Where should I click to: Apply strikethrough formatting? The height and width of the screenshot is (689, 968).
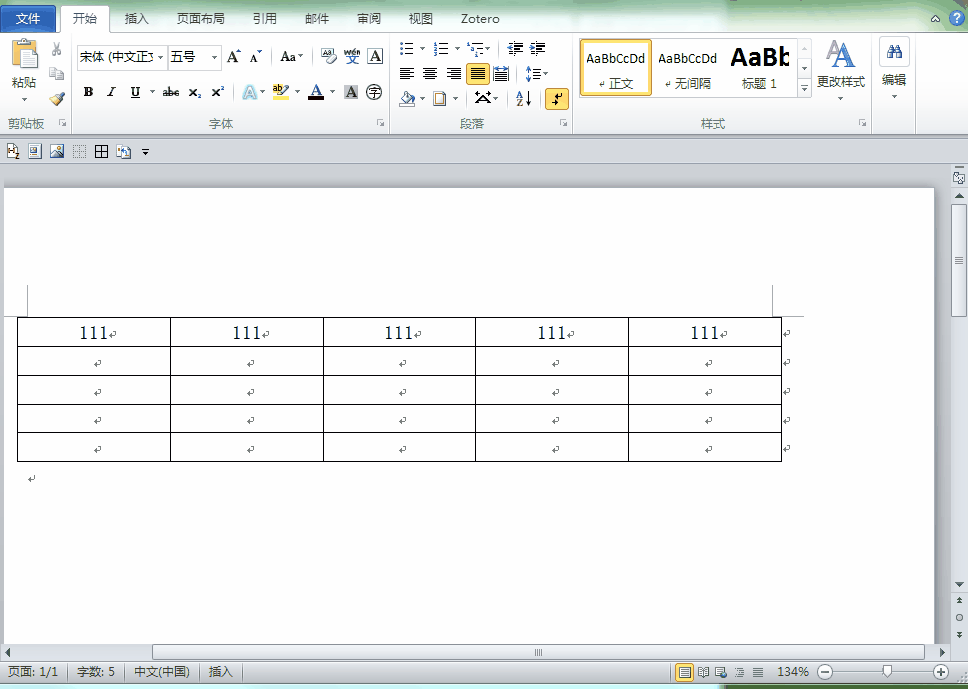click(171, 93)
